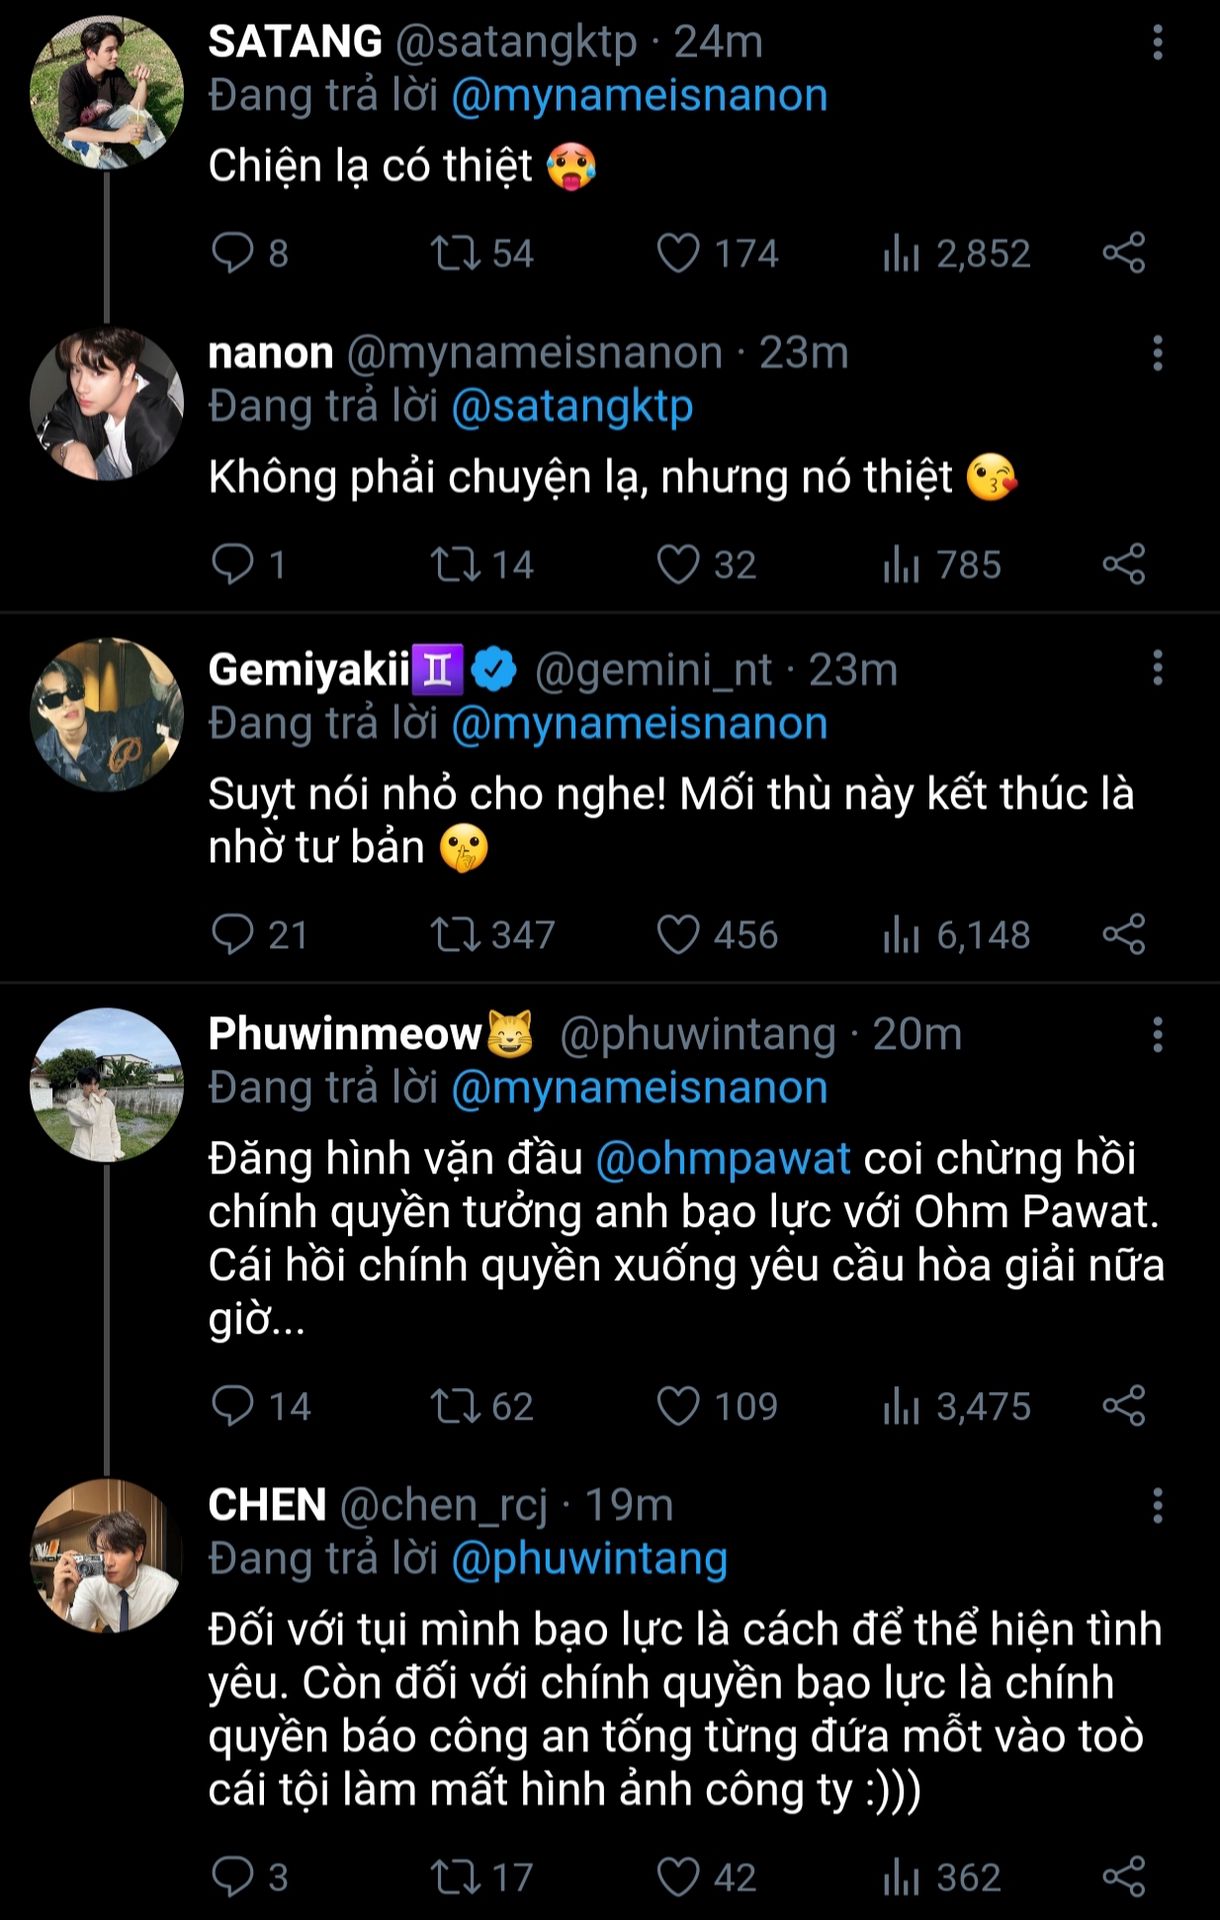Open @phuwintang link in CHEN's reply
1220x1920 pixels.
[x=589, y=1559]
